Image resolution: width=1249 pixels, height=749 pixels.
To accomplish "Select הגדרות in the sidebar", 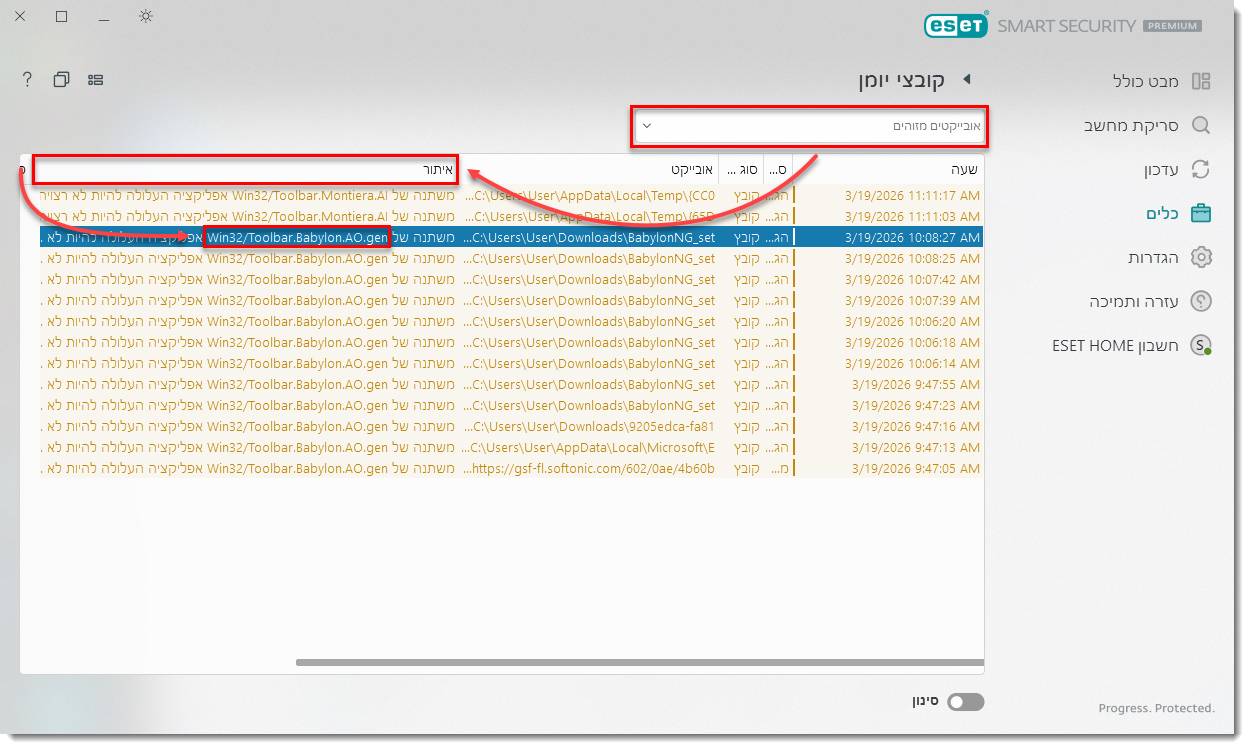I will coord(1154,257).
